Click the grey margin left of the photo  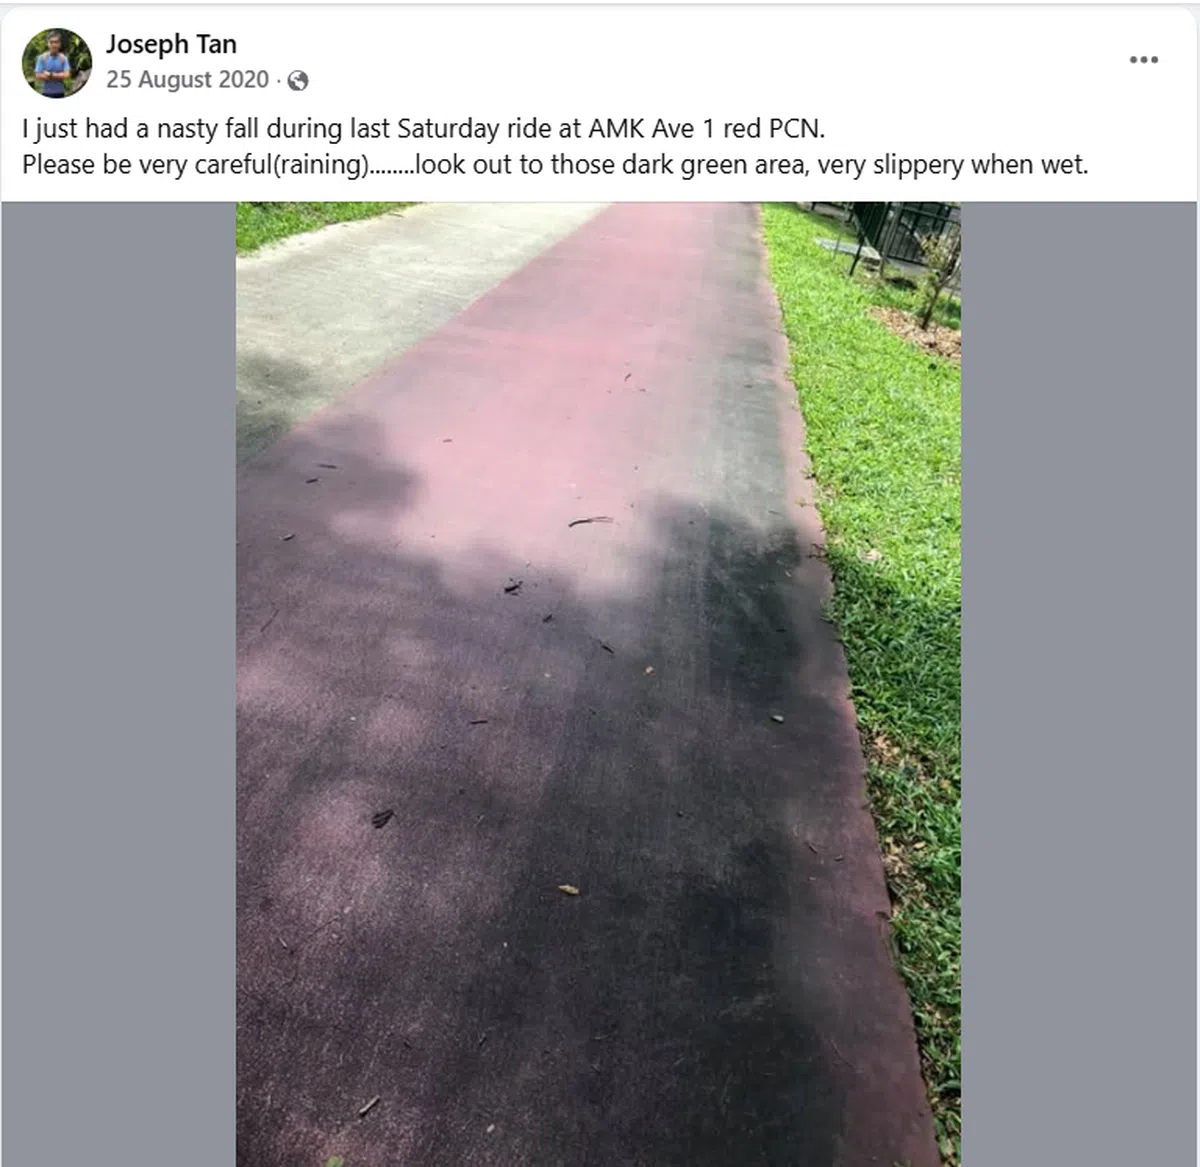tap(119, 684)
